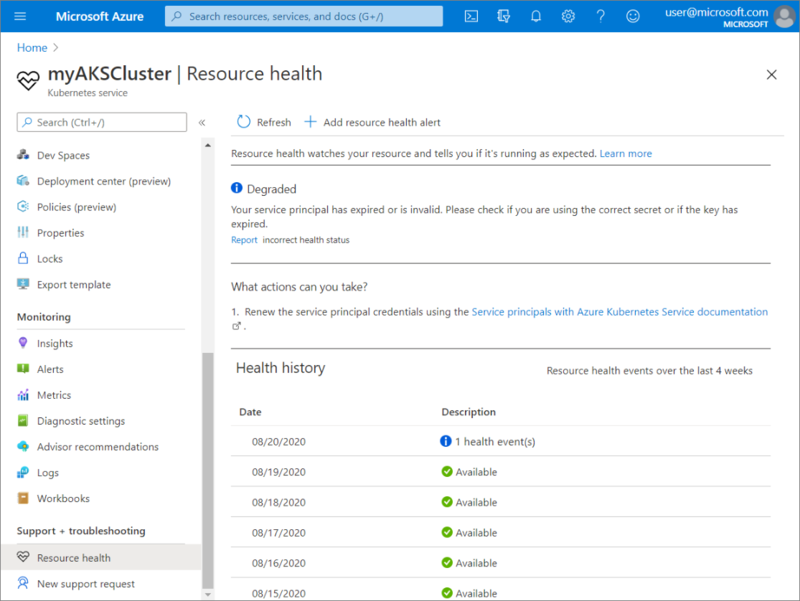This screenshot has width=800, height=601.
Task: Open Azure Cloud Shell from the top bar
Action: (x=471, y=16)
